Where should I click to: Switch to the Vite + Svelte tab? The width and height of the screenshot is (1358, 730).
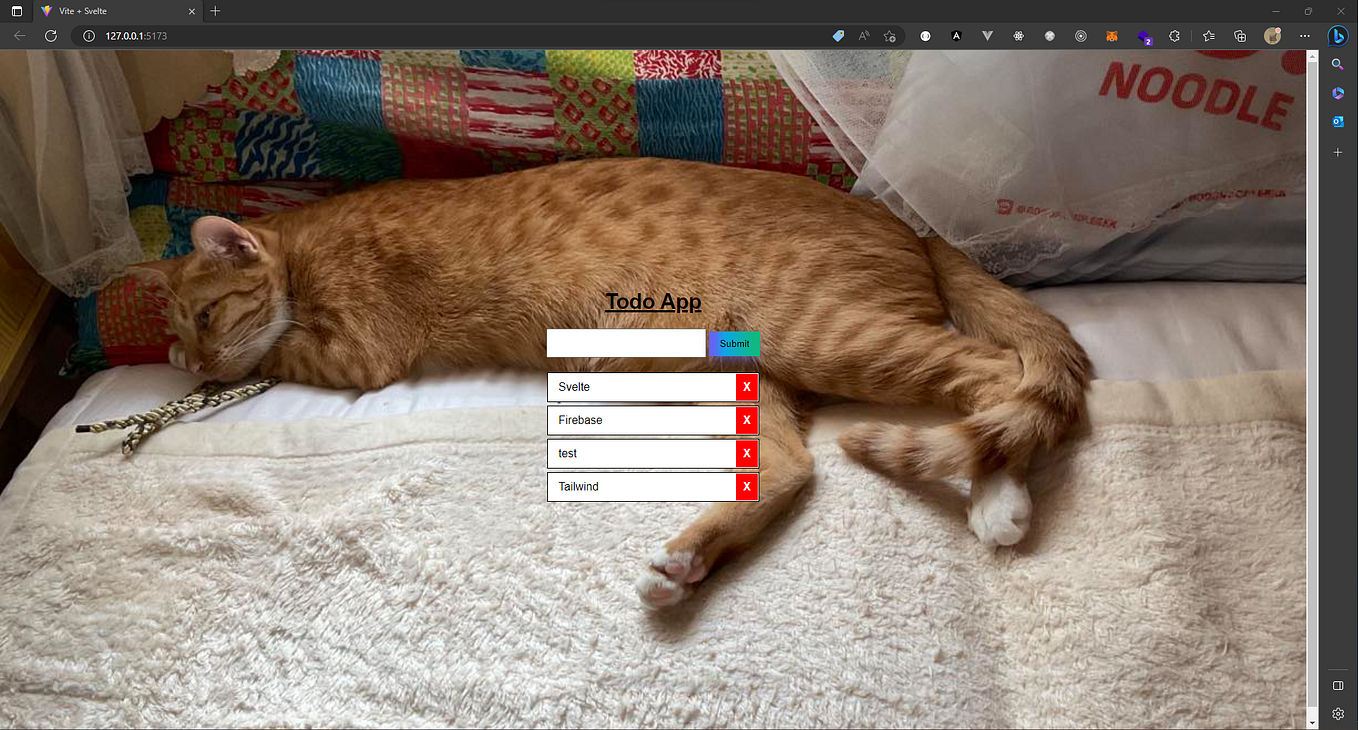pos(110,11)
